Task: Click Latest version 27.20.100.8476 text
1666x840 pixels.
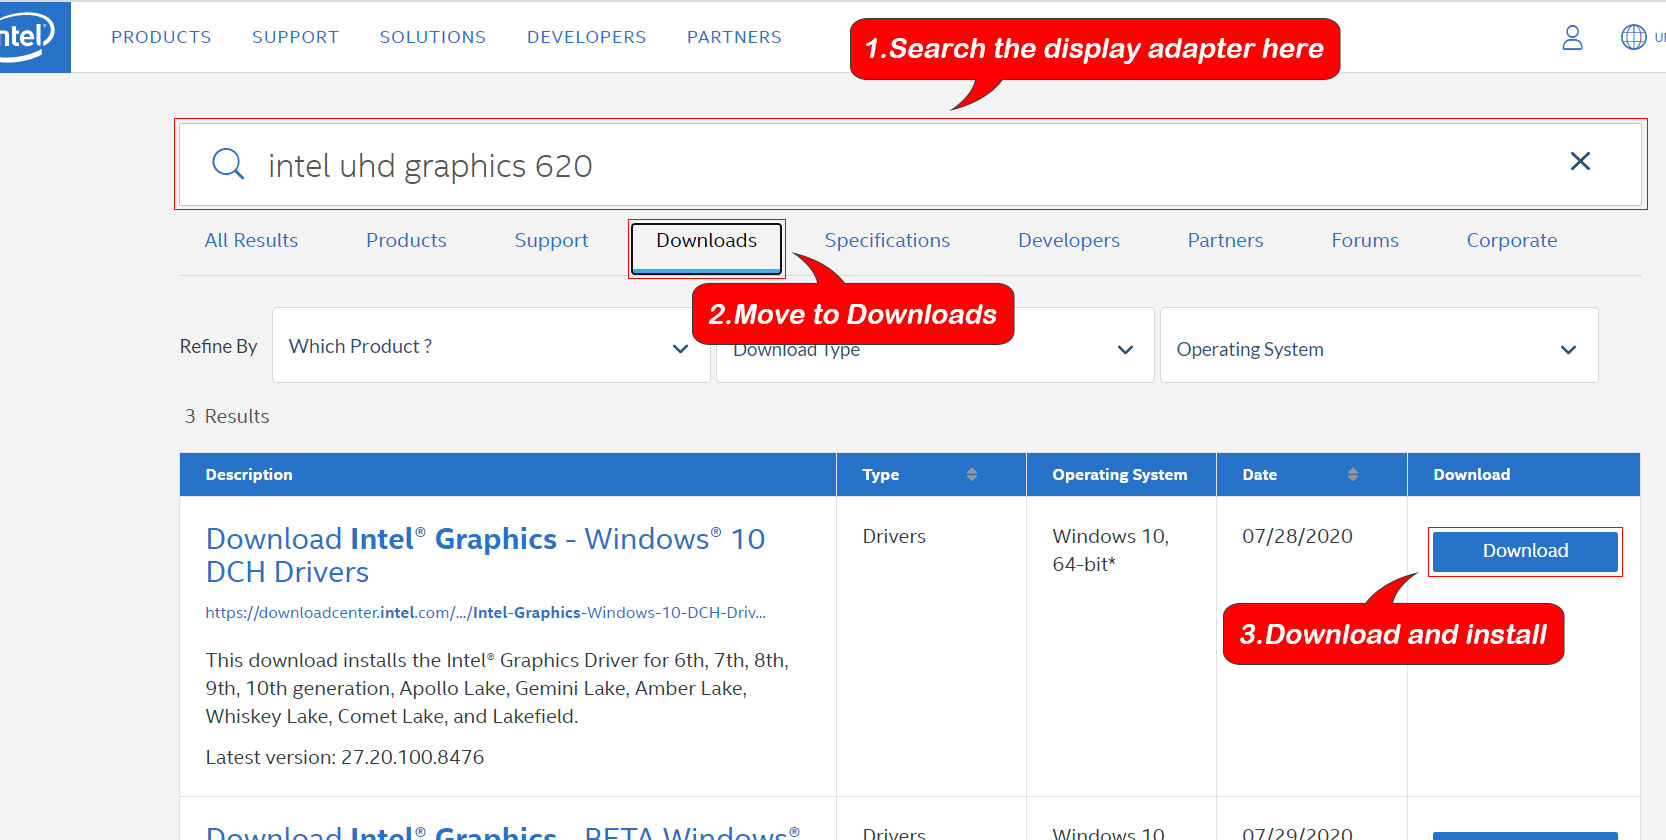Action: 345,757
